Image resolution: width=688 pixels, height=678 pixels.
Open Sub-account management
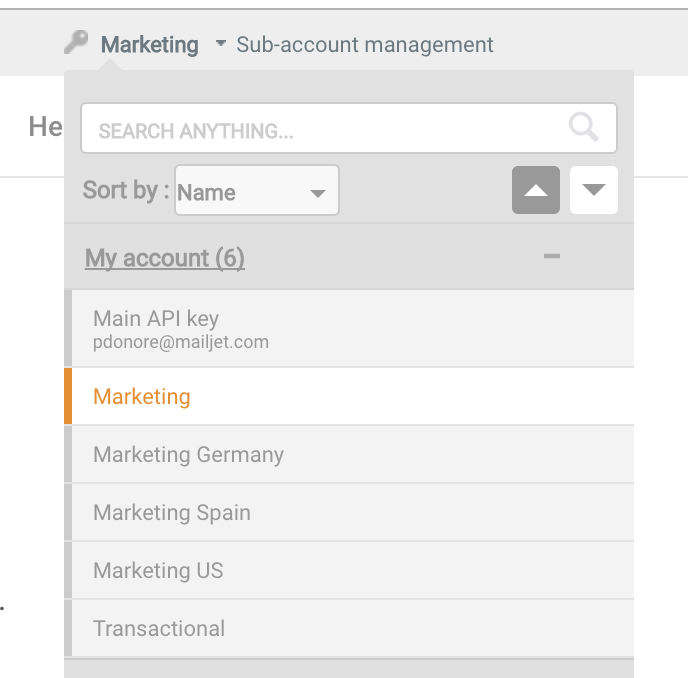click(365, 45)
